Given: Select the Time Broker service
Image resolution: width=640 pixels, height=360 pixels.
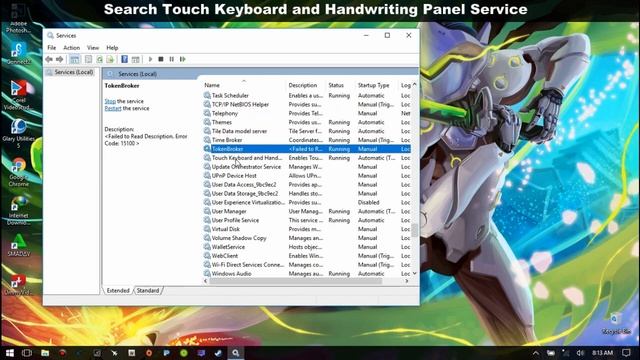Looking at the screenshot, I should 307,140.
